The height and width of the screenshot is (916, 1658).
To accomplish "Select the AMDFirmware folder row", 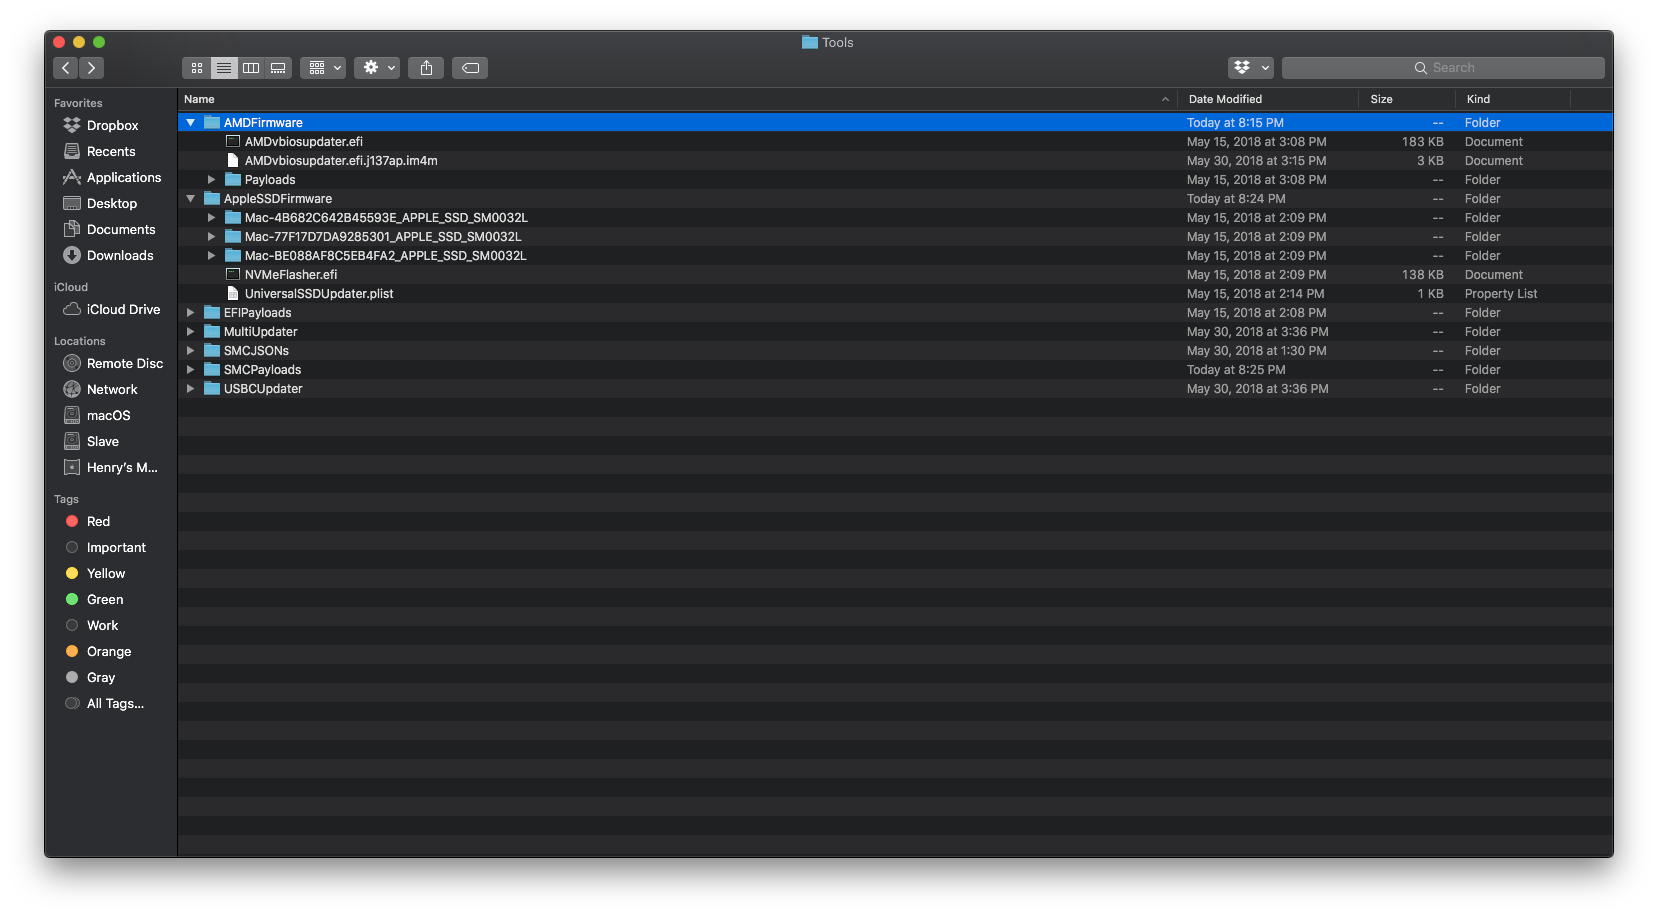I will pyautogui.click(x=895, y=123).
